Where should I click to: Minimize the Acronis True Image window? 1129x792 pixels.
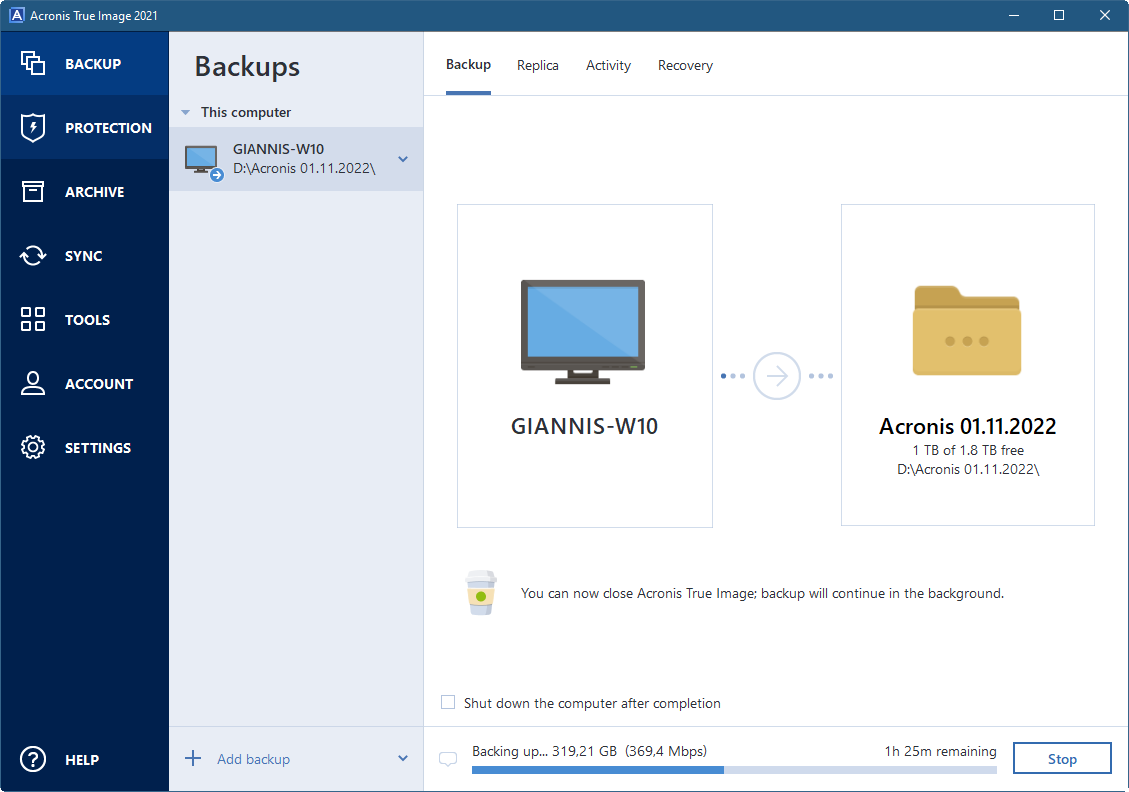tap(1014, 15)
